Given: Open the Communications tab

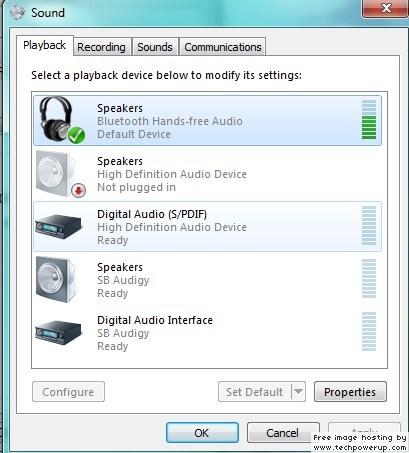Looking at the screenshot, I should click(x=223, y=47).
